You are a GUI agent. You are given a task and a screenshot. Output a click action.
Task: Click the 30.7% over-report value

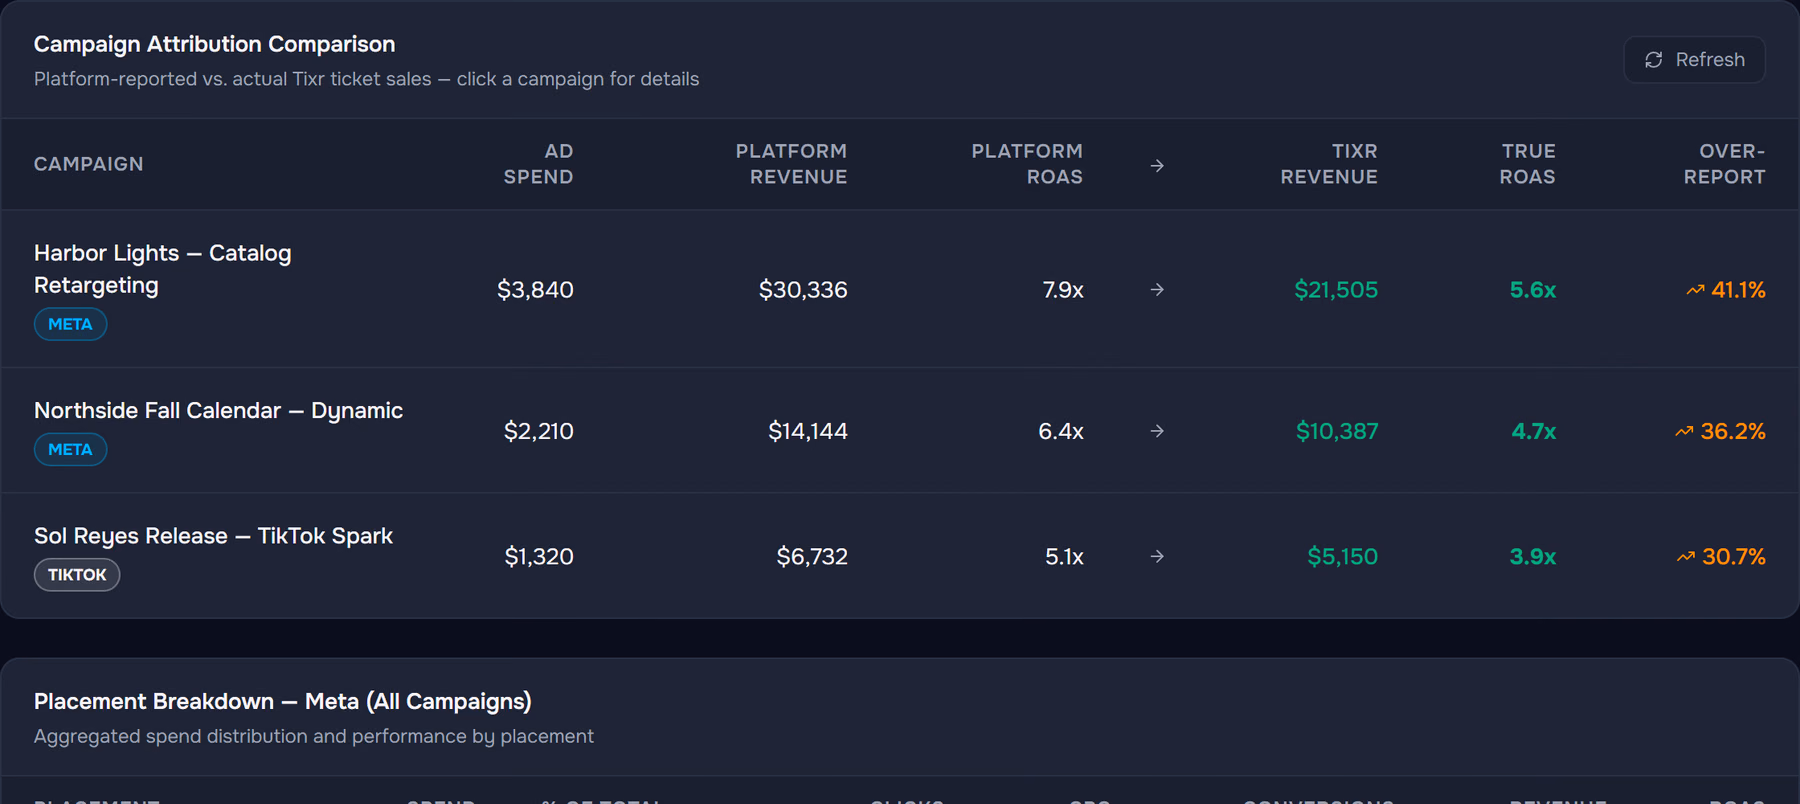1734,556
